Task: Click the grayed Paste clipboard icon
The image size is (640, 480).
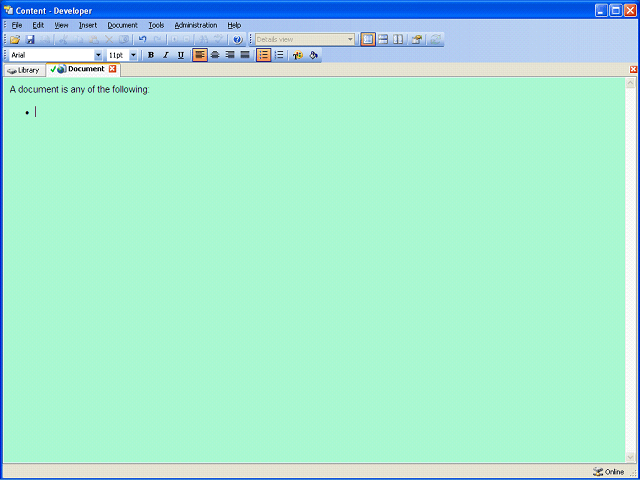Action: (x=94, y=40)
